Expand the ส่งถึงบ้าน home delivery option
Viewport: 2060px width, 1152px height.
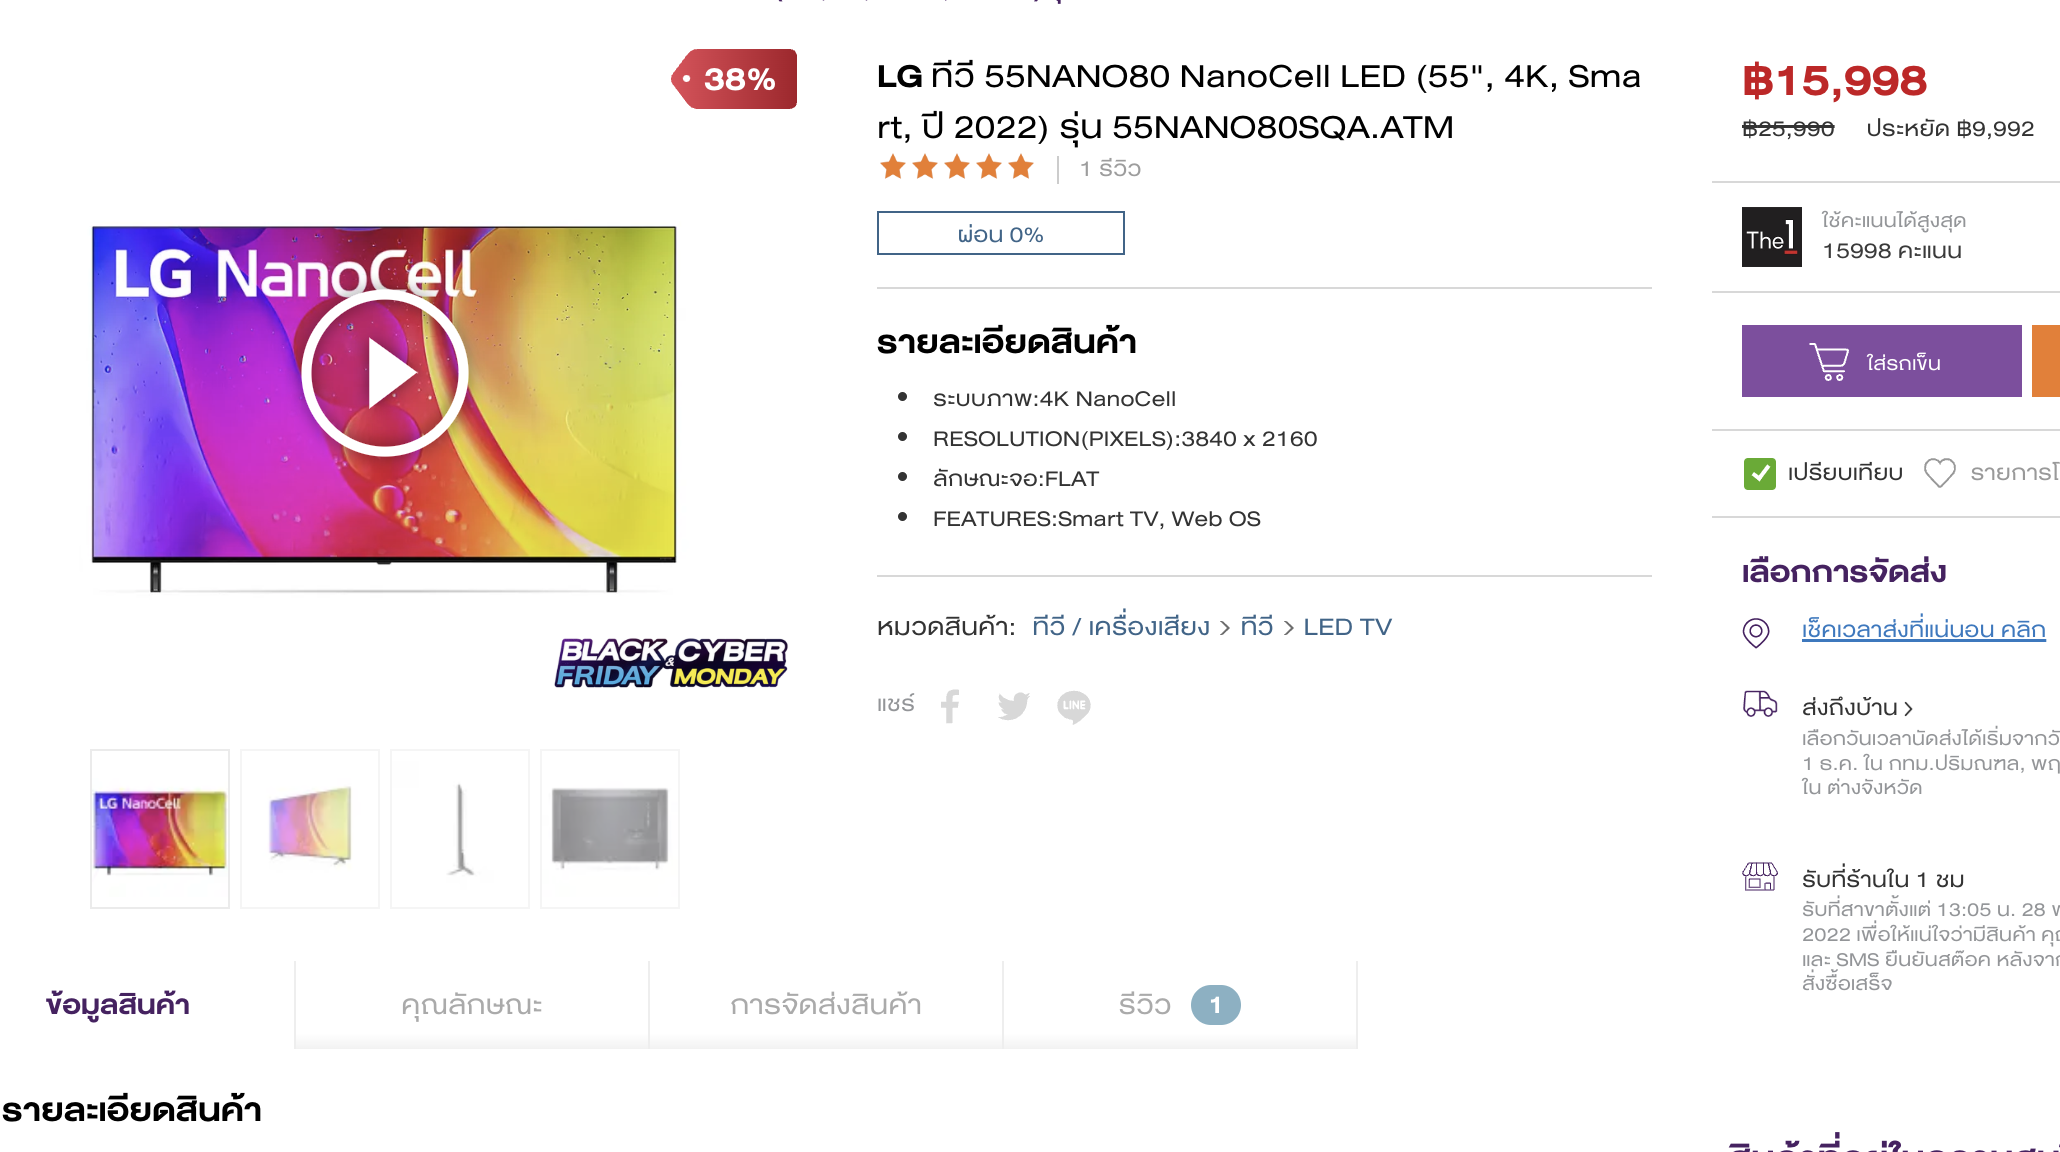[x=1856, y=707]
